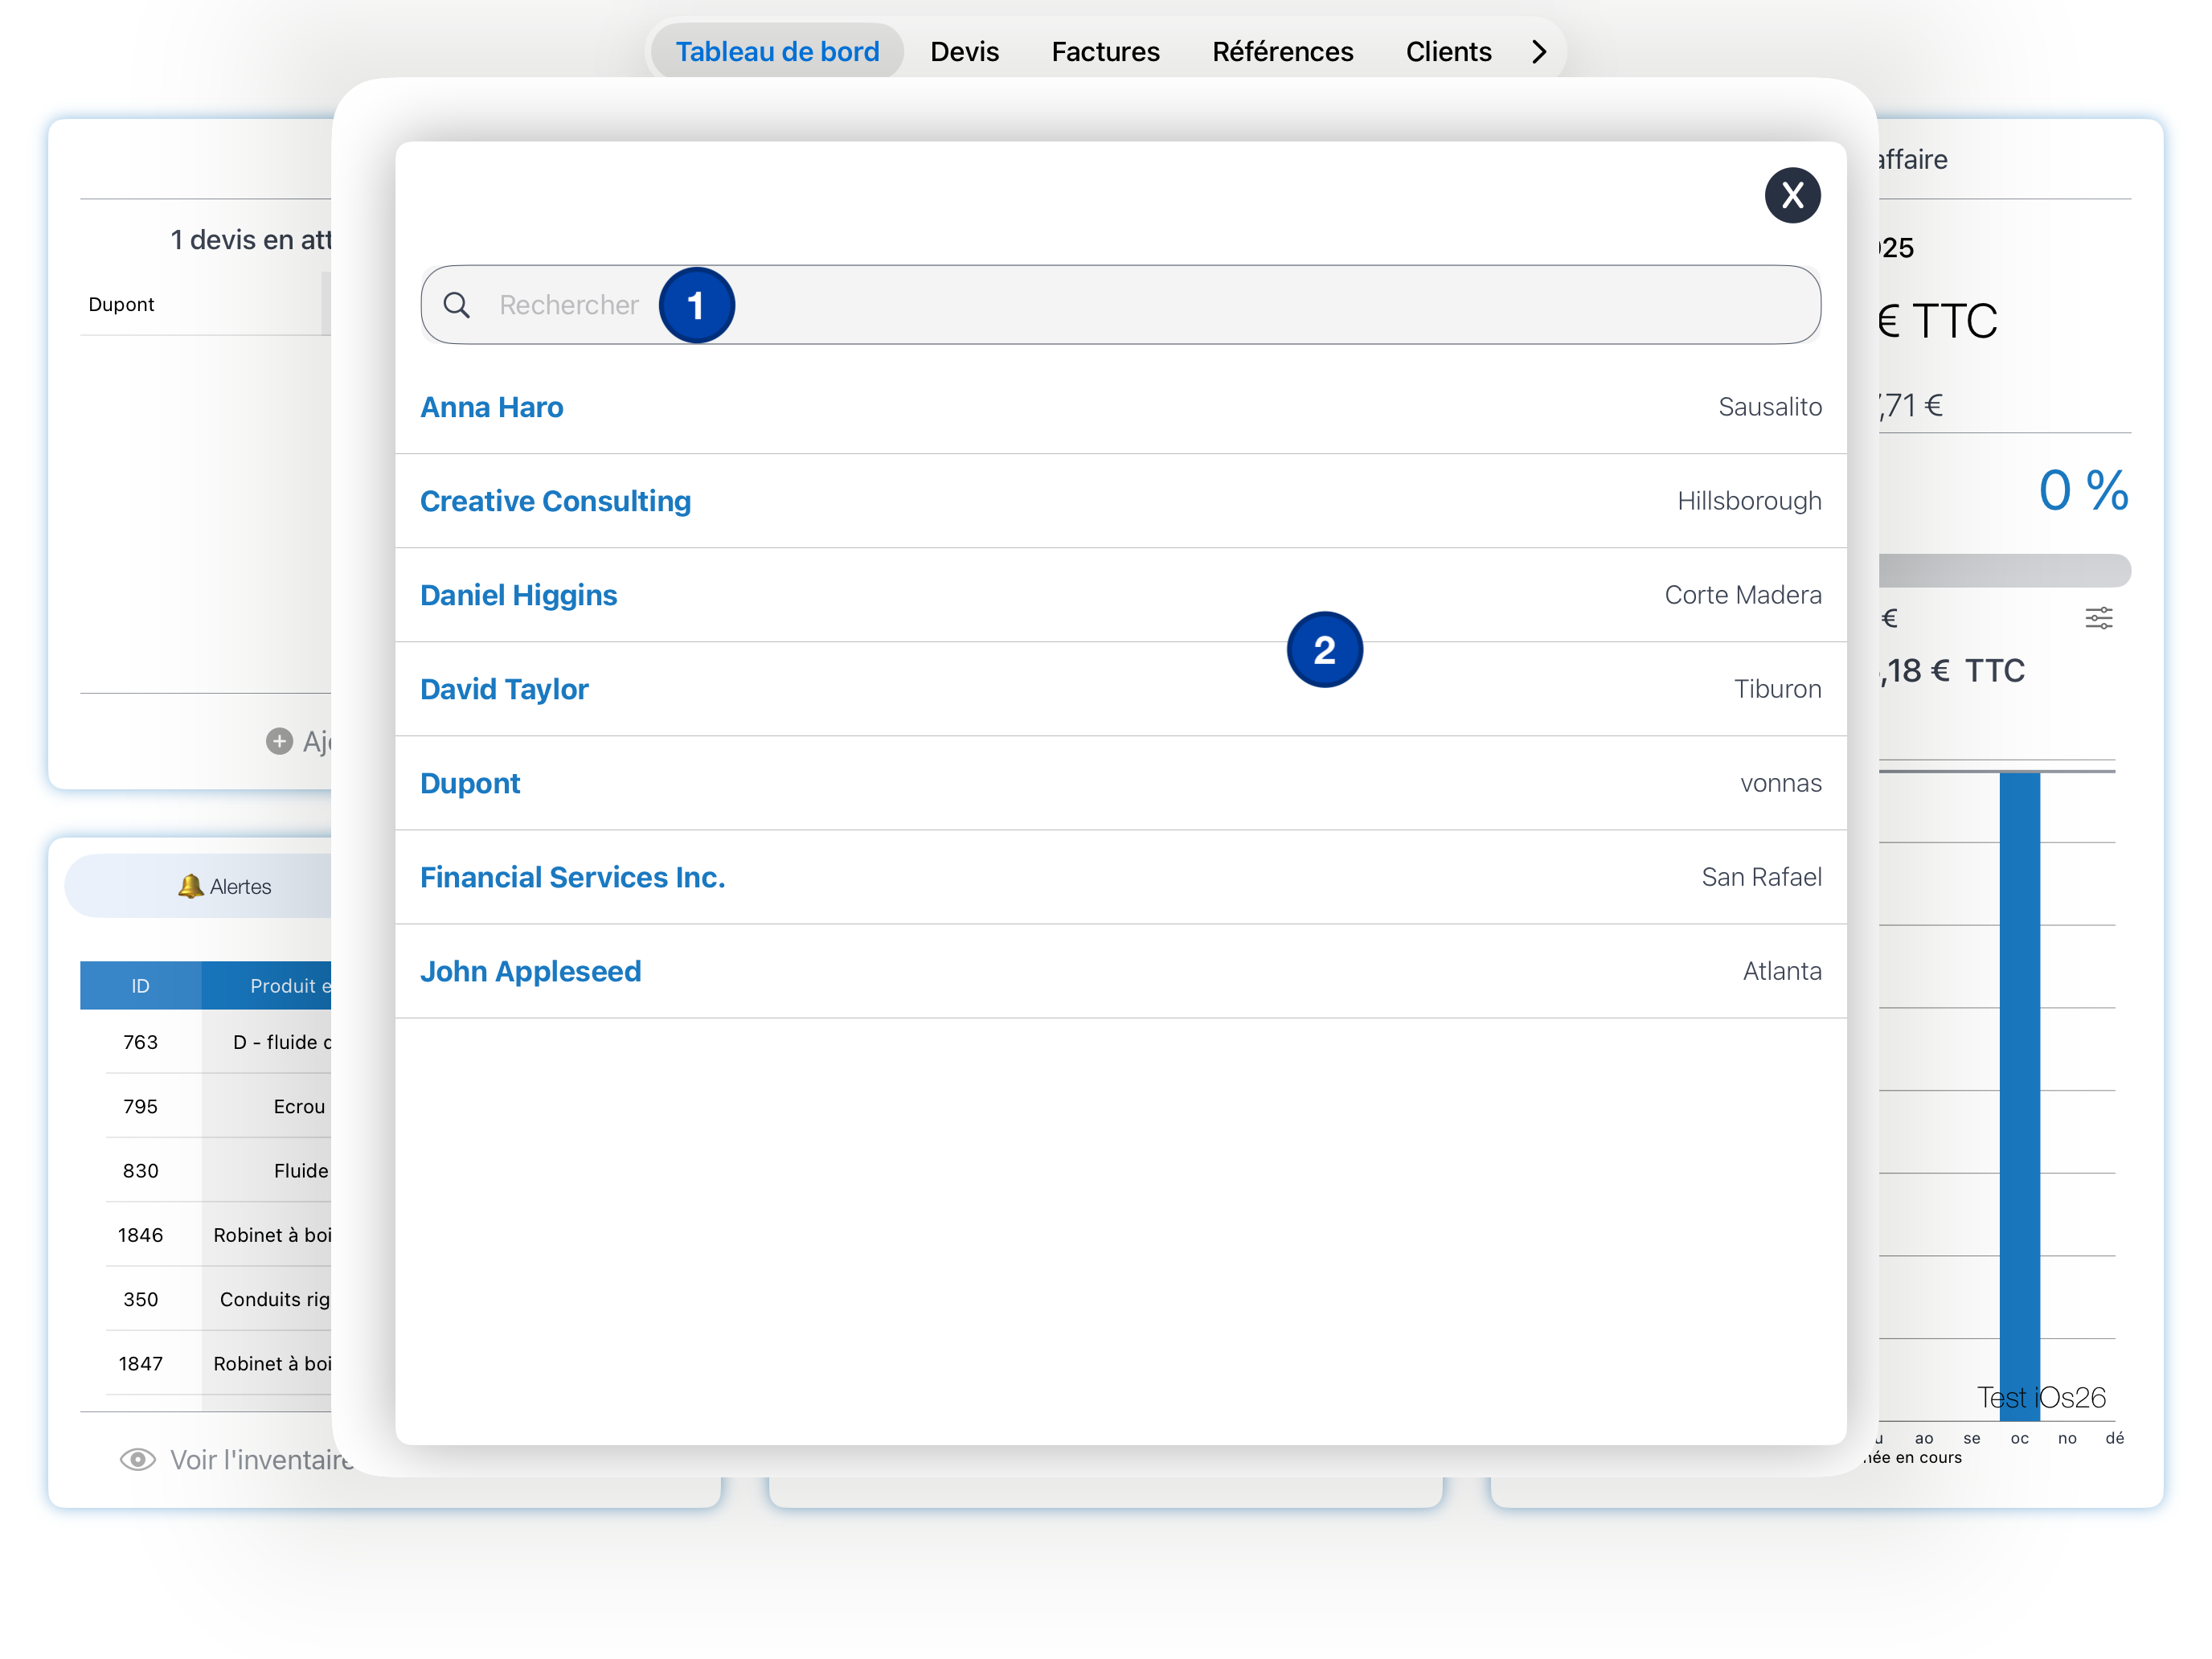Screen dimensions: 2212x1659
Task: Select client Anna Haro
Action: (492, 407)
